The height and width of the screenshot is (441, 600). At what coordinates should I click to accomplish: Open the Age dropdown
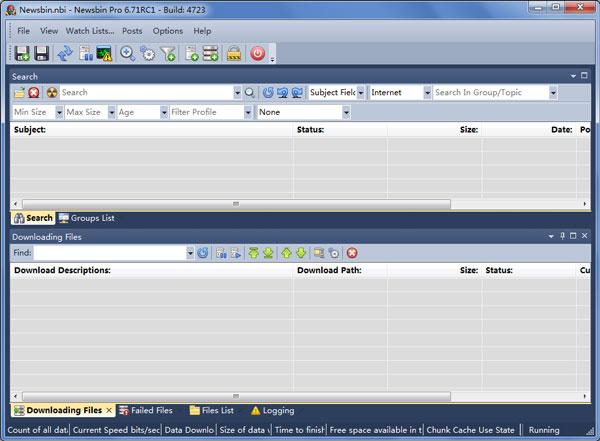pos(164,112)
